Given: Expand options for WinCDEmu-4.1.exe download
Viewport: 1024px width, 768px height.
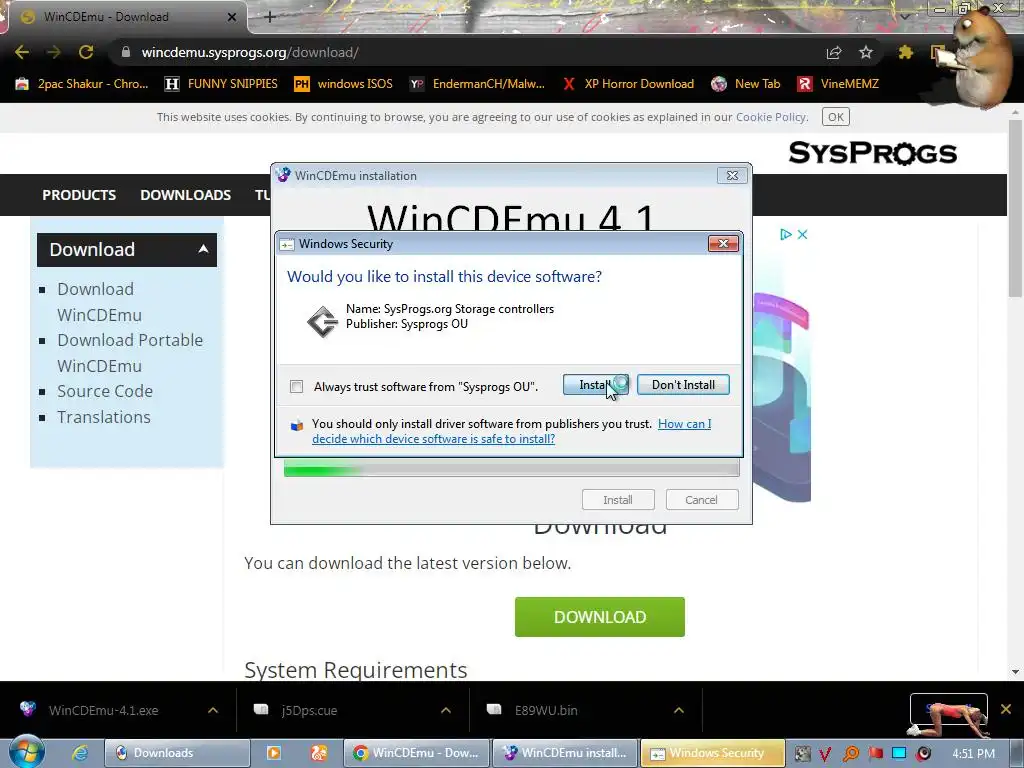Looking at the screenshot, I should click(213, 710).
